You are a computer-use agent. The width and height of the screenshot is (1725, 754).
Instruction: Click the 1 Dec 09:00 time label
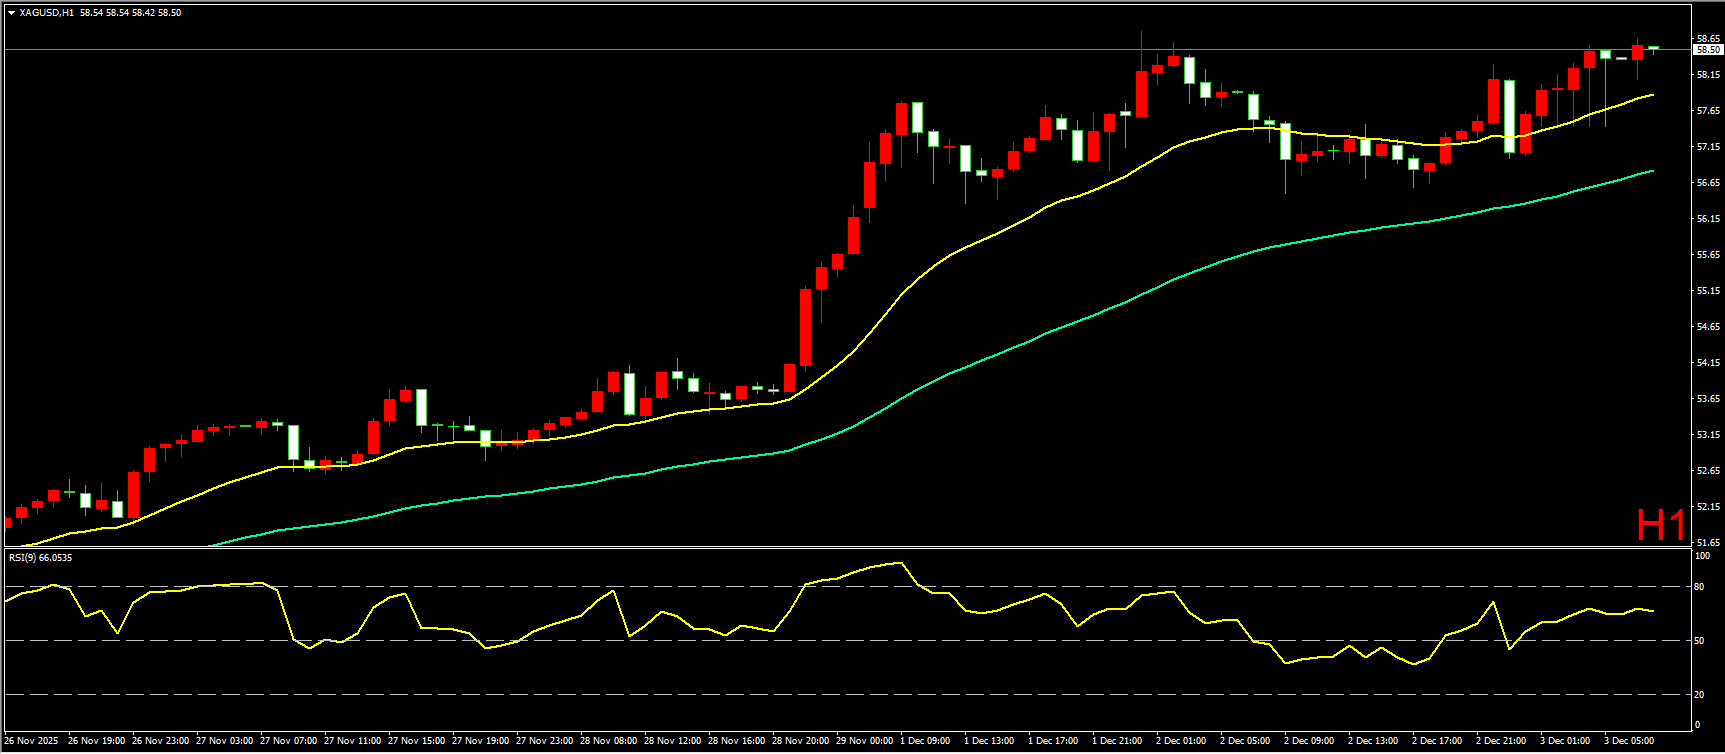coord(925,741)
